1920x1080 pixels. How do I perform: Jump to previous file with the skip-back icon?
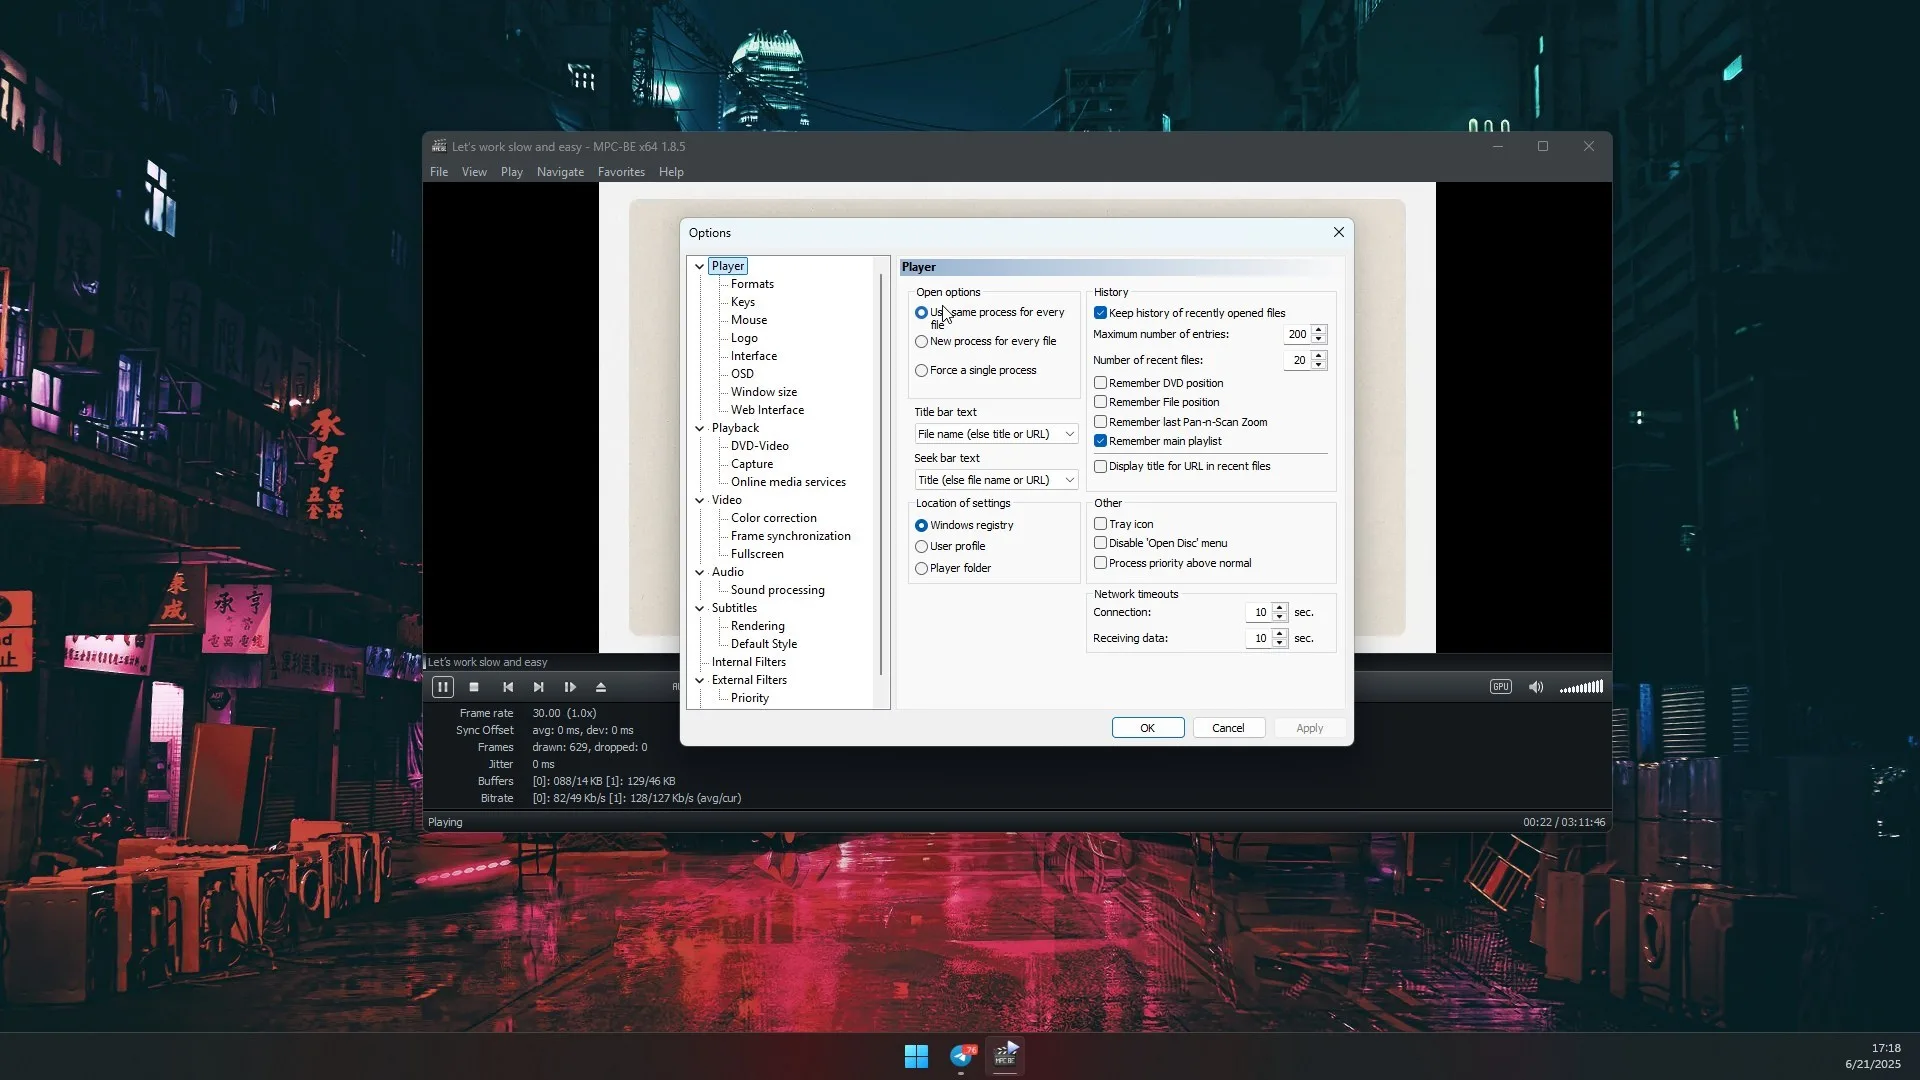[508, 687]
